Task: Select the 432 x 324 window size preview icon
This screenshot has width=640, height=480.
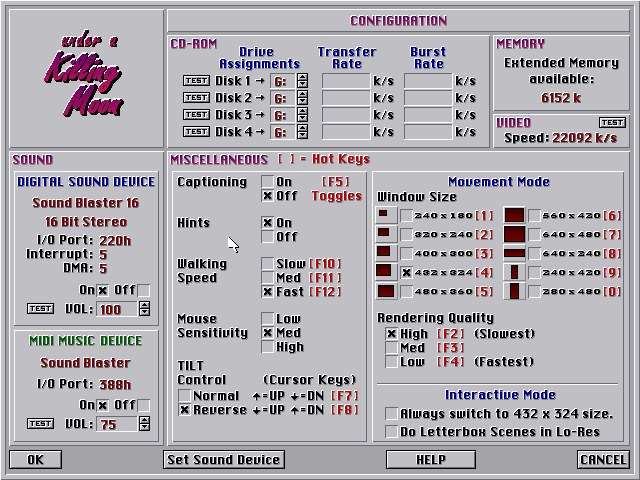Action: (386, 272)
